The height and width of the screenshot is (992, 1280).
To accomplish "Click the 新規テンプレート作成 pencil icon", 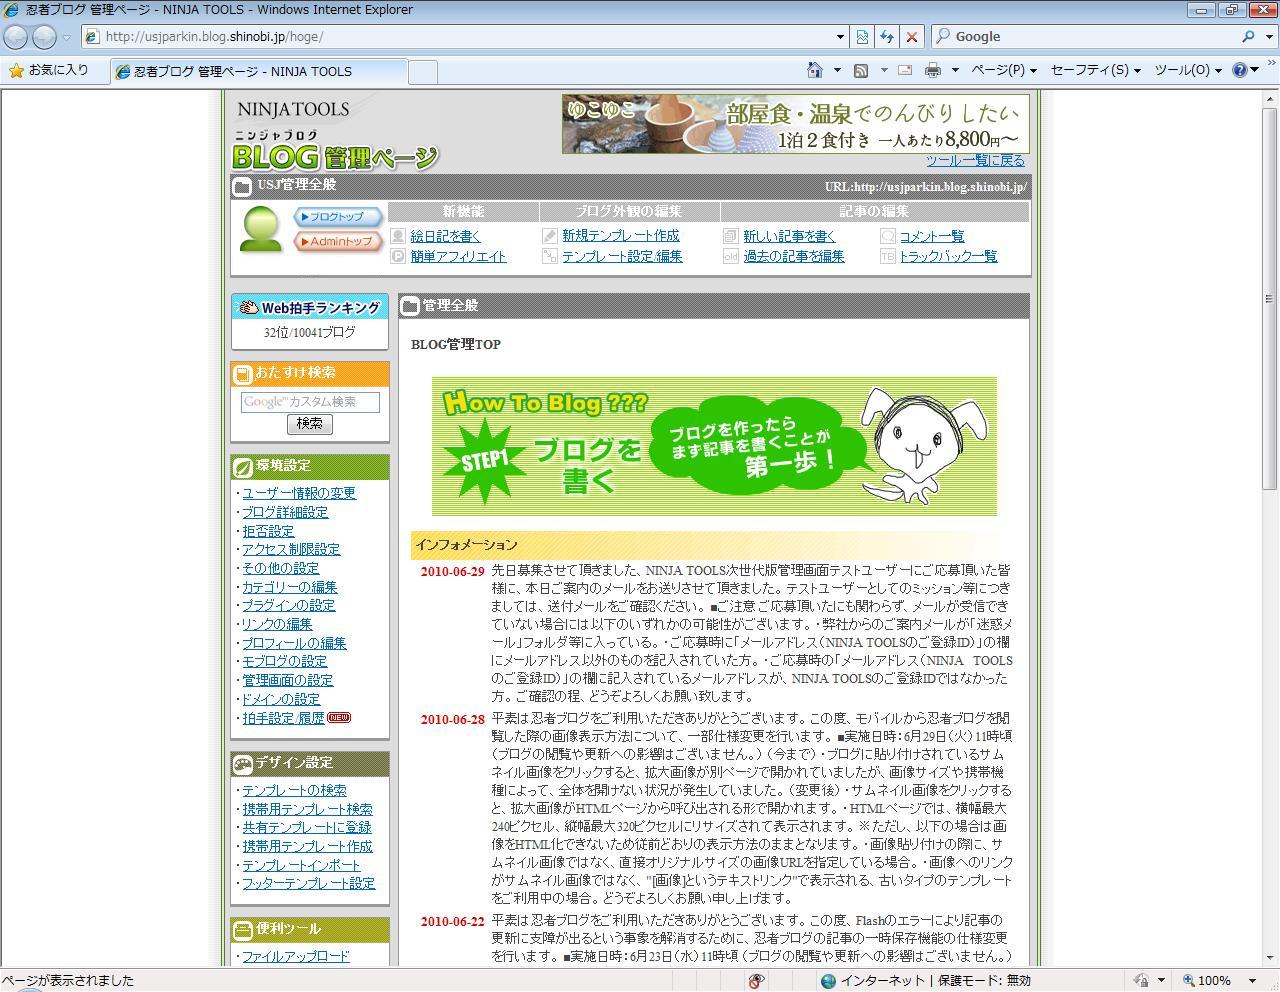I will (x=549, y=236).
